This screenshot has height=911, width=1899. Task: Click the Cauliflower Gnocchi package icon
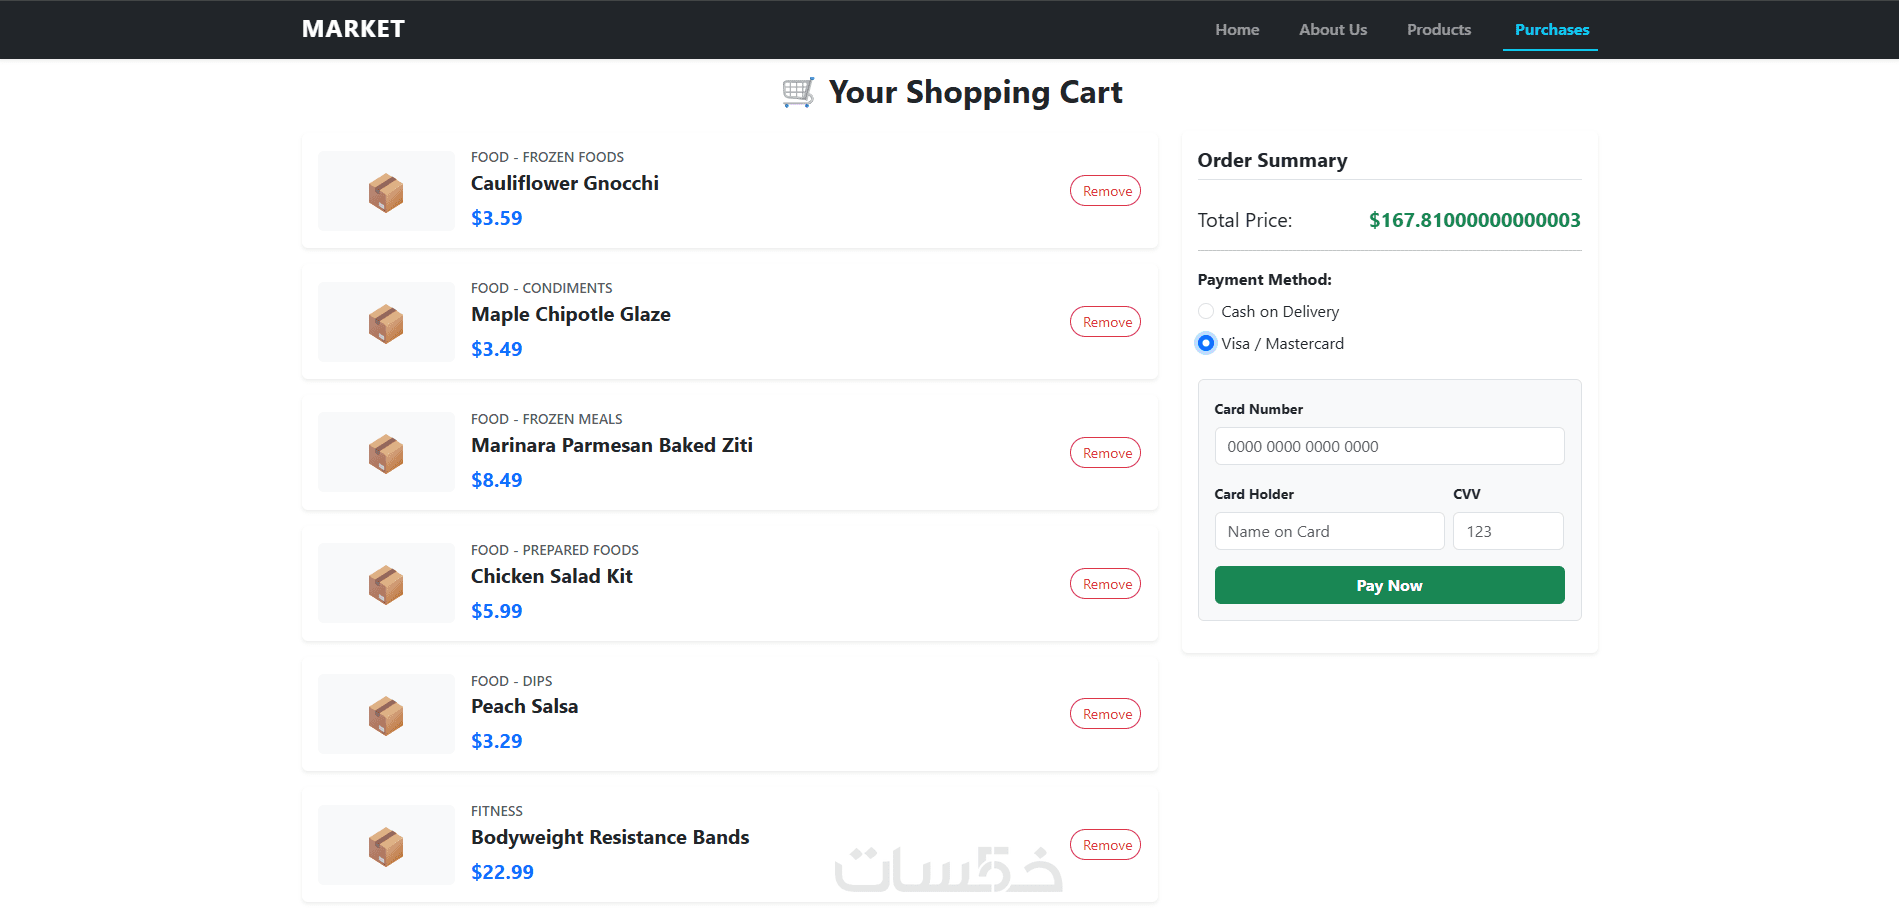[386, 192]
